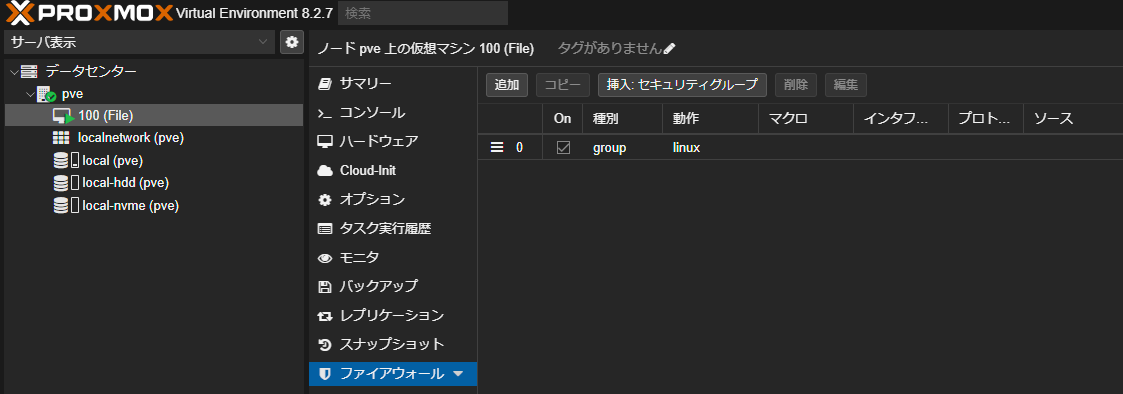Click the Cloud-Init cloud icon
This screenshot has height=394, width=1123.
[x=324, y=170]
